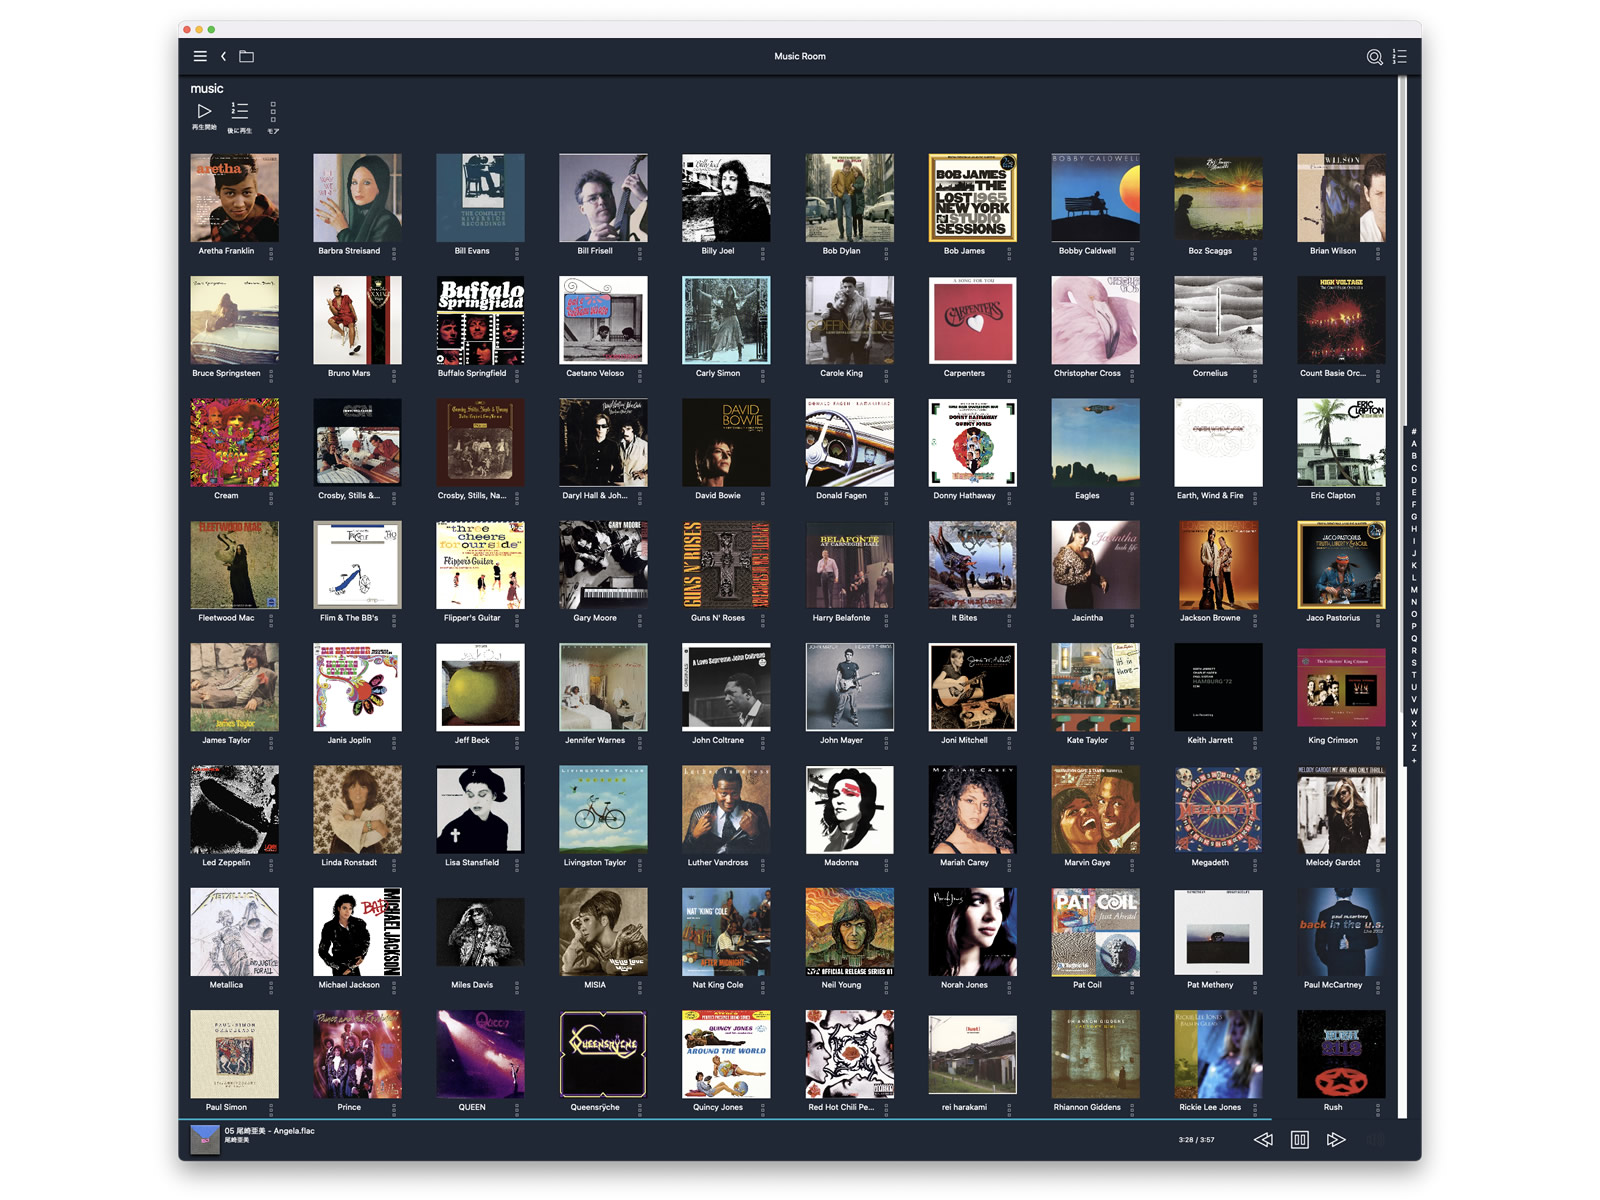Screen dimensions: 1600x1200
Task: Open options dots next to Miles Davis
Action: coord(517,987)
